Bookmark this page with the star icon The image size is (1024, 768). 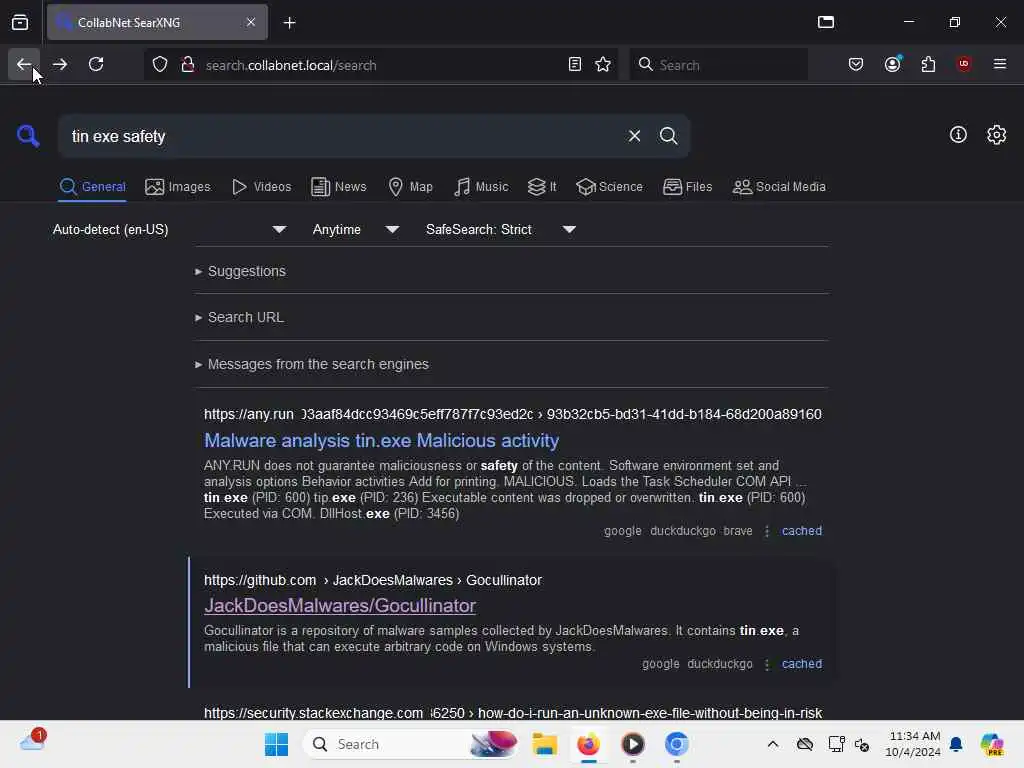[603, 65]
